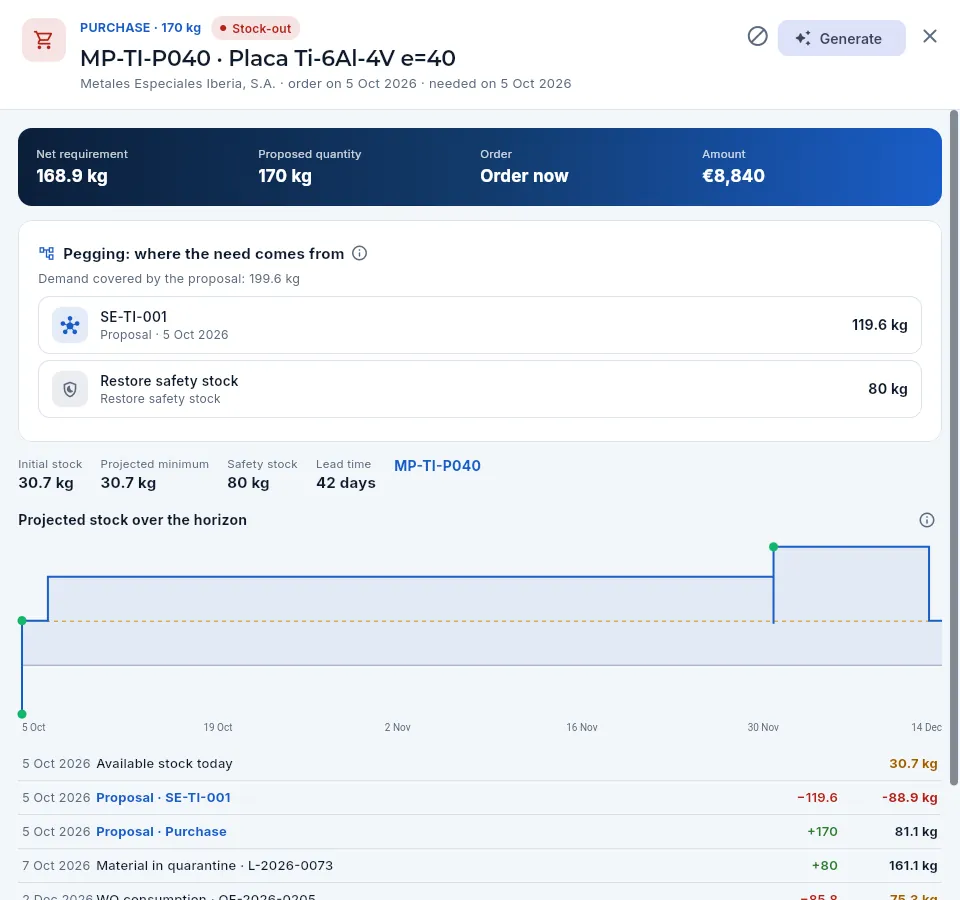Click the 5 Oct chart bottom marker

click(x=22, y=714)
